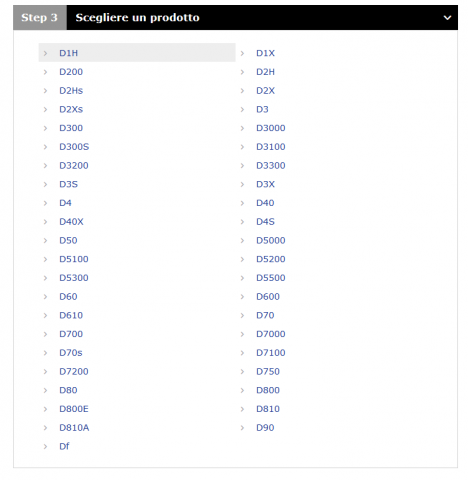Click the Scegliere un prodotto header
Image resolution: width=468 pixels, height=480 pixels.
tap(137, 18)
